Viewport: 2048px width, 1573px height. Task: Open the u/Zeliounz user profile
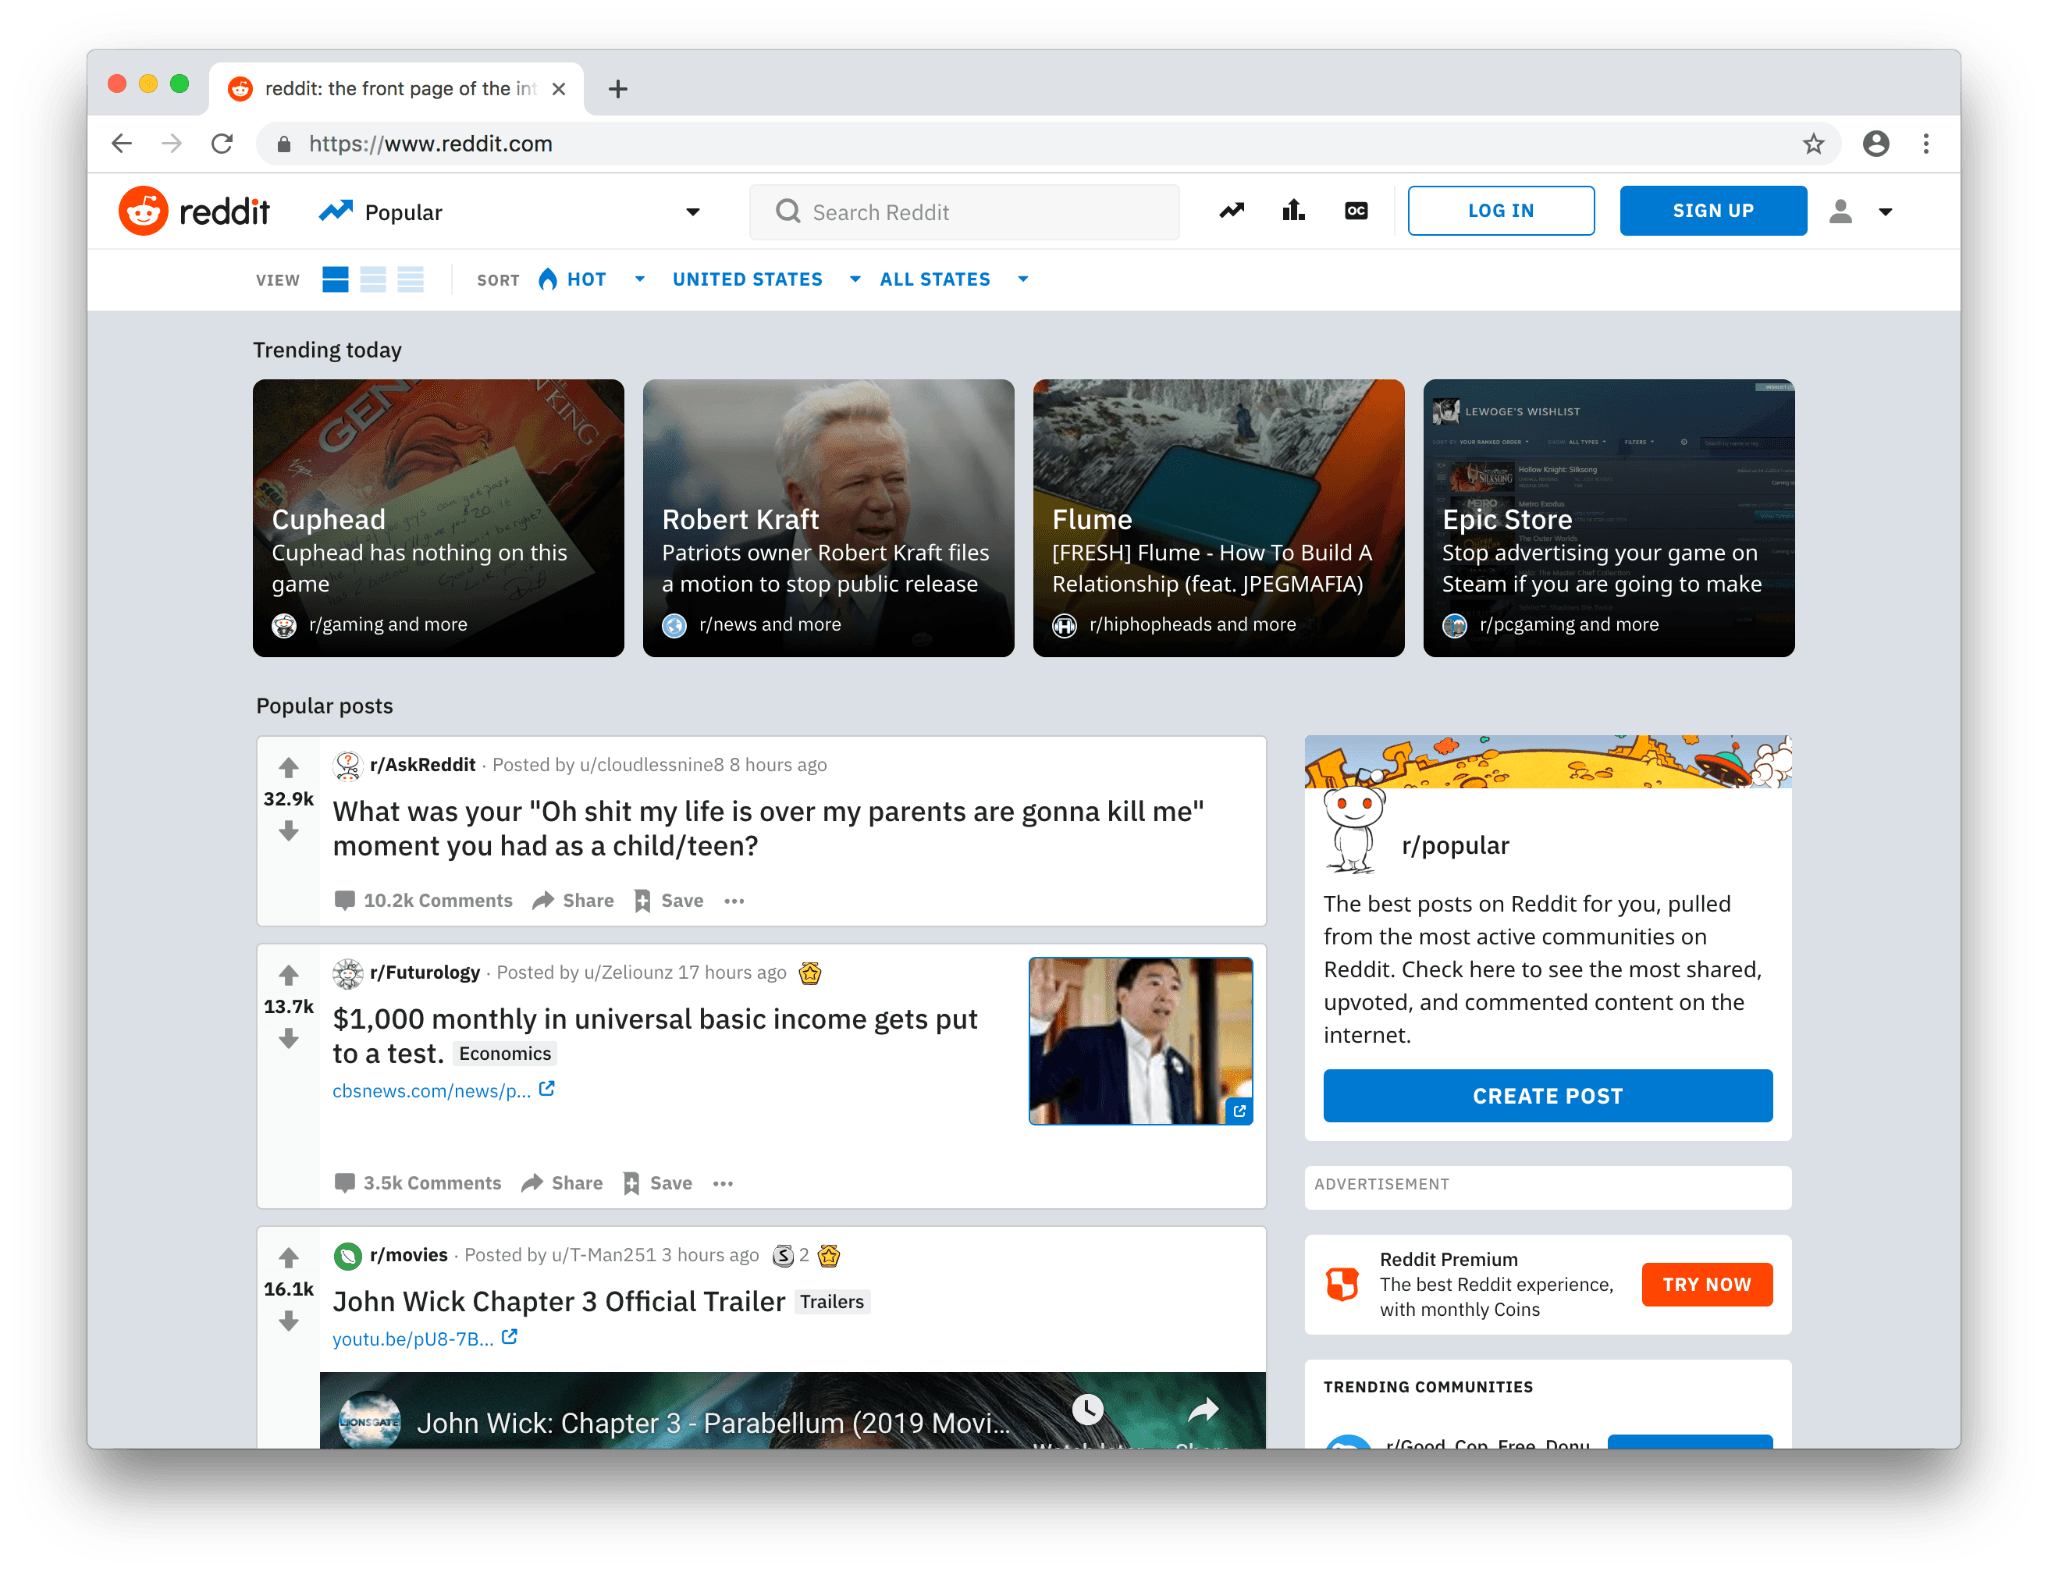click(x=628, y=973)
